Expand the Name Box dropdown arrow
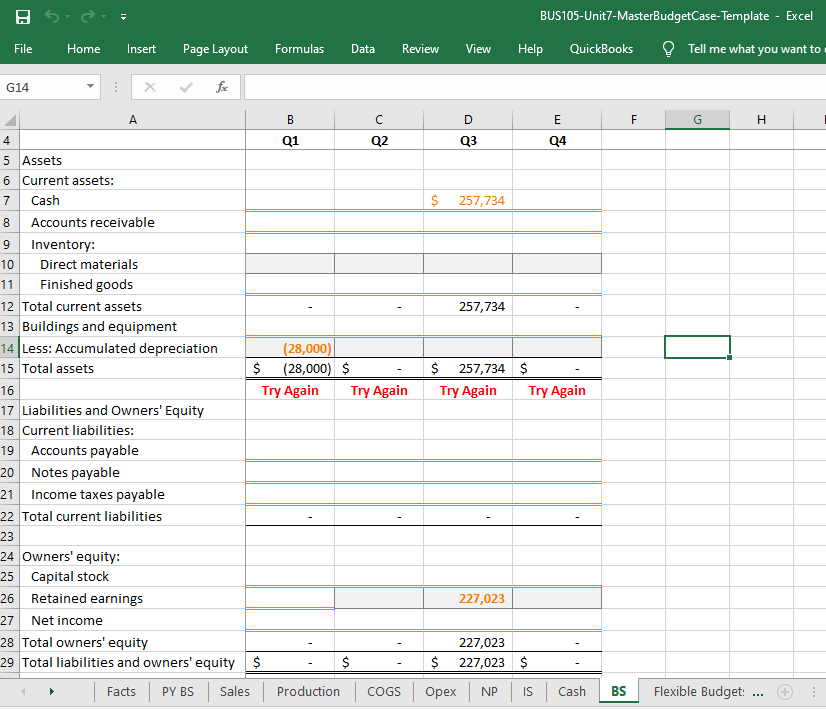 [90, 86]
